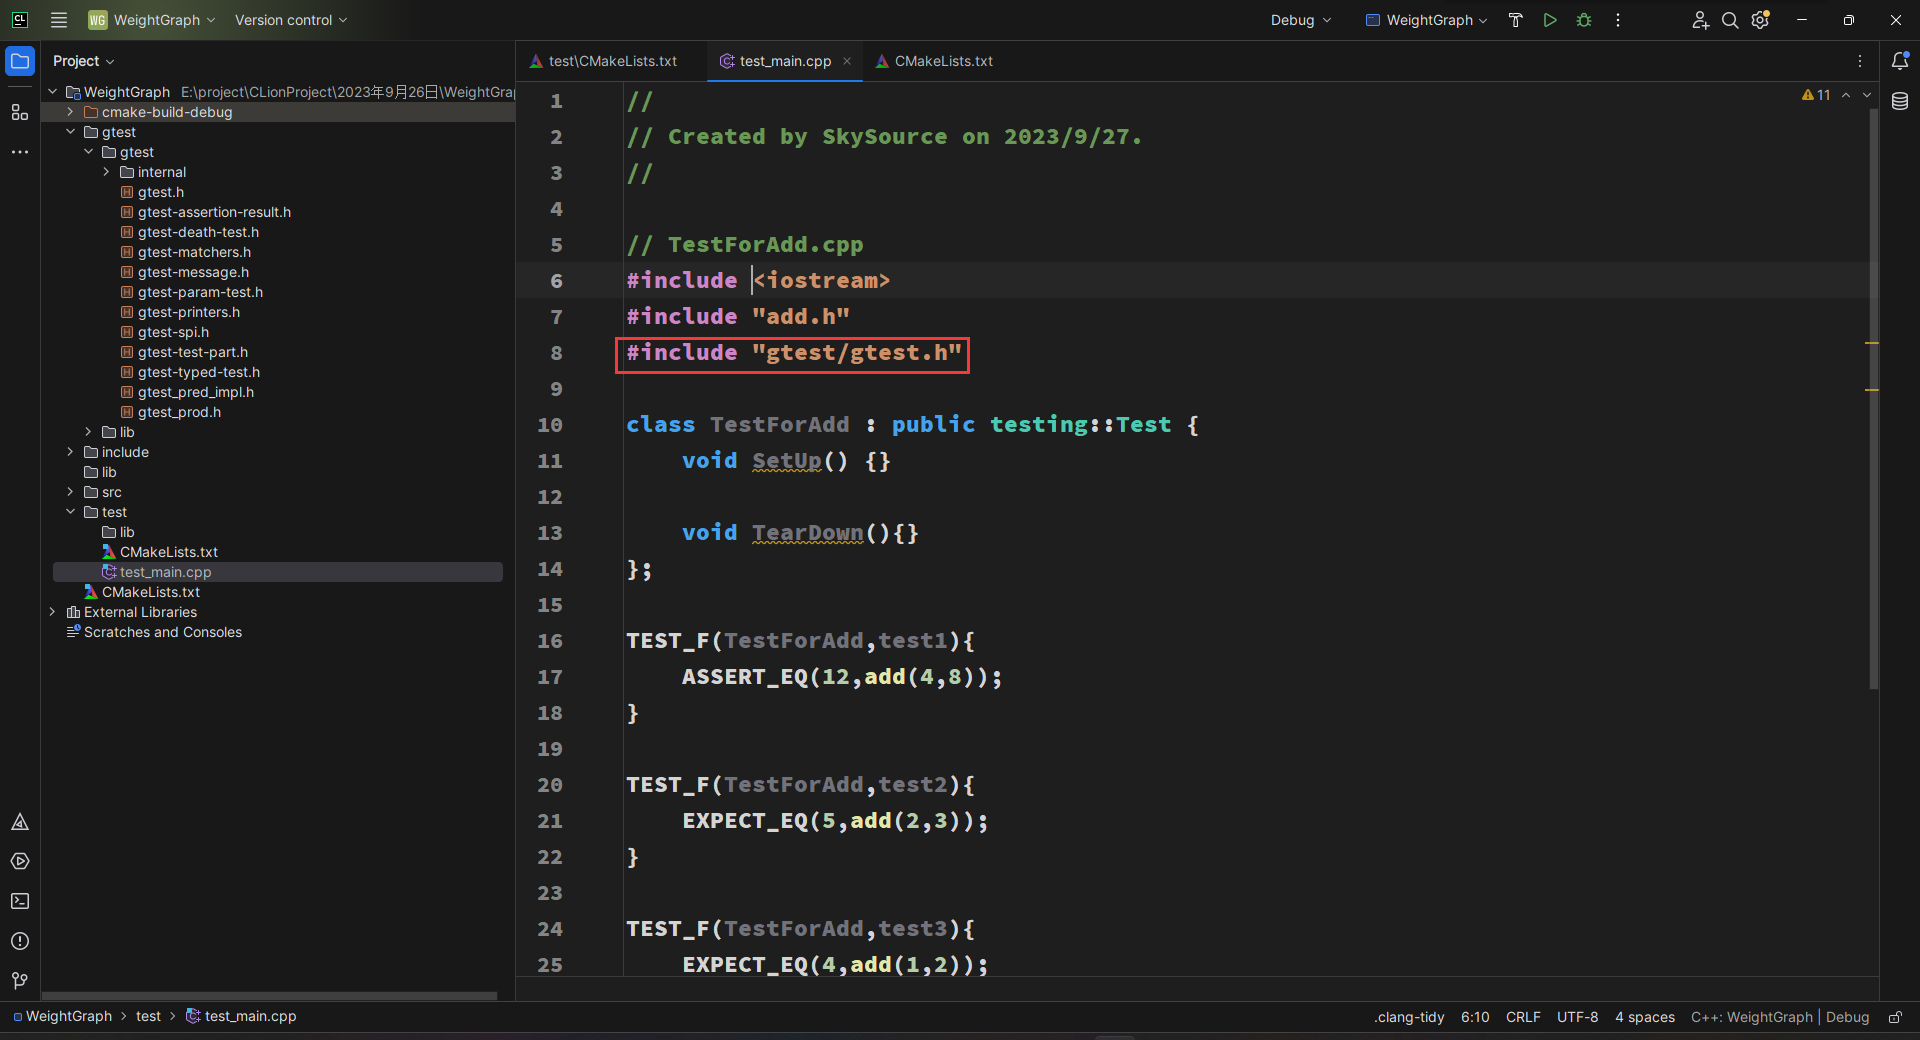Expand the cmake-build-debug folder
1920x1040 pixels.
(71, 112)
